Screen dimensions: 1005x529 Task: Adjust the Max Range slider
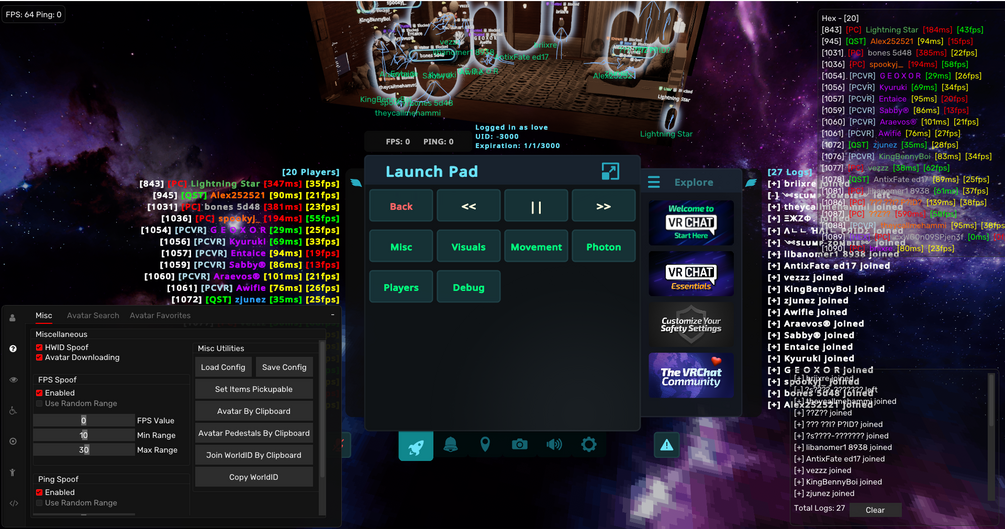click(x=83, y=450)
